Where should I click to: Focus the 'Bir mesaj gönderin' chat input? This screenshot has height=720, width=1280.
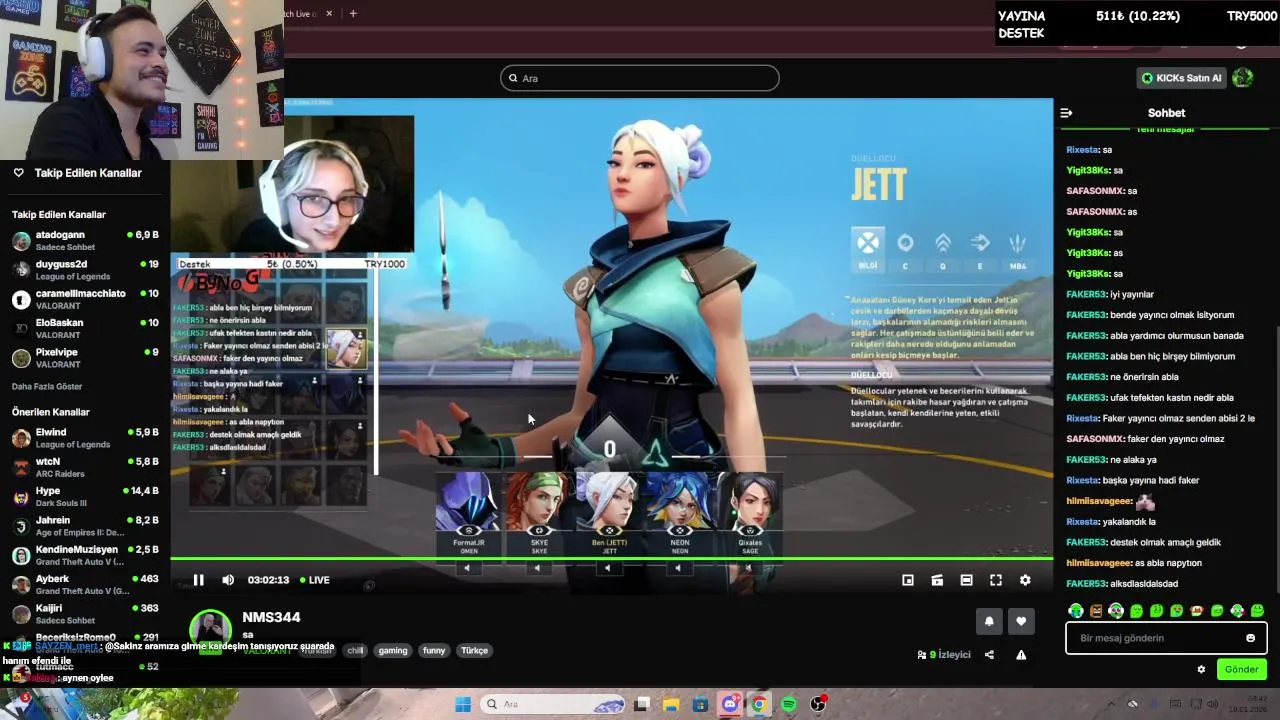1166,638
